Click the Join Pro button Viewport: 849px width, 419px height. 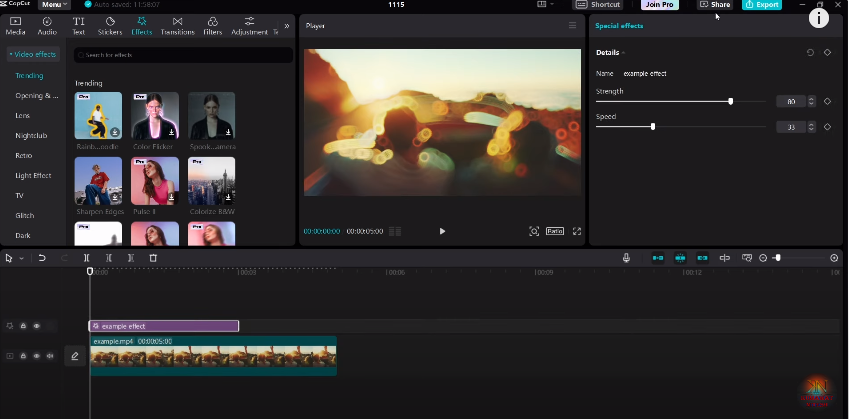tap(659, 5)
